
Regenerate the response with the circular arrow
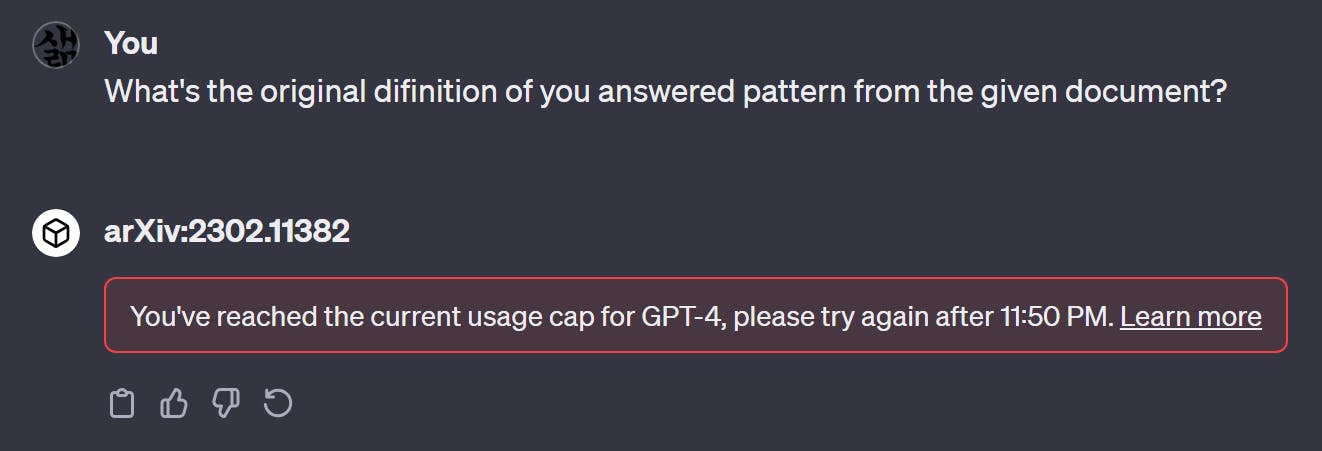click(x=278, y=404)
